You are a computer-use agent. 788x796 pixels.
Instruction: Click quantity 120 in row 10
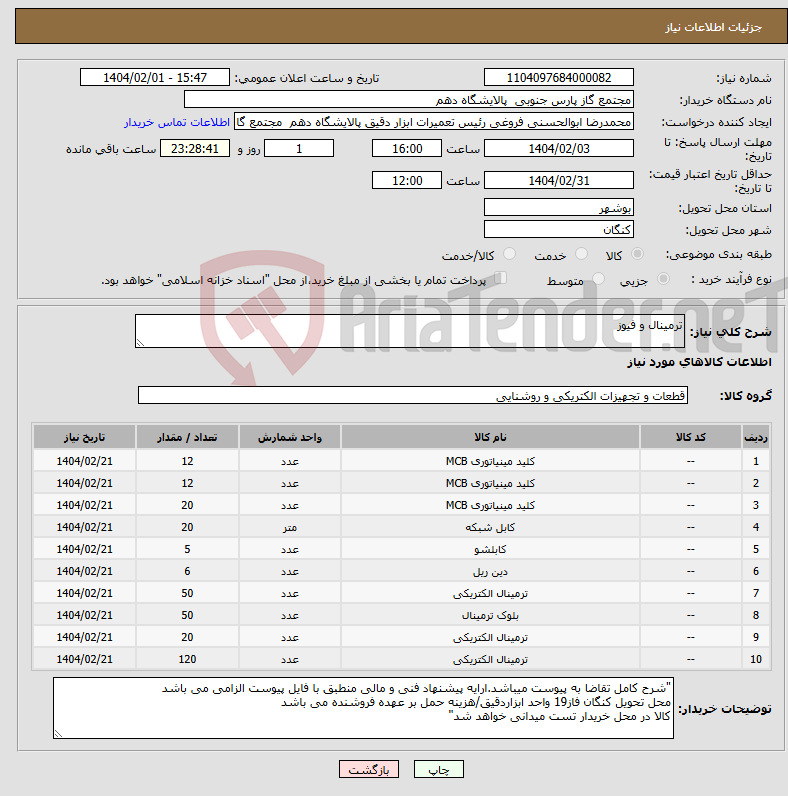tap(187, 659)
